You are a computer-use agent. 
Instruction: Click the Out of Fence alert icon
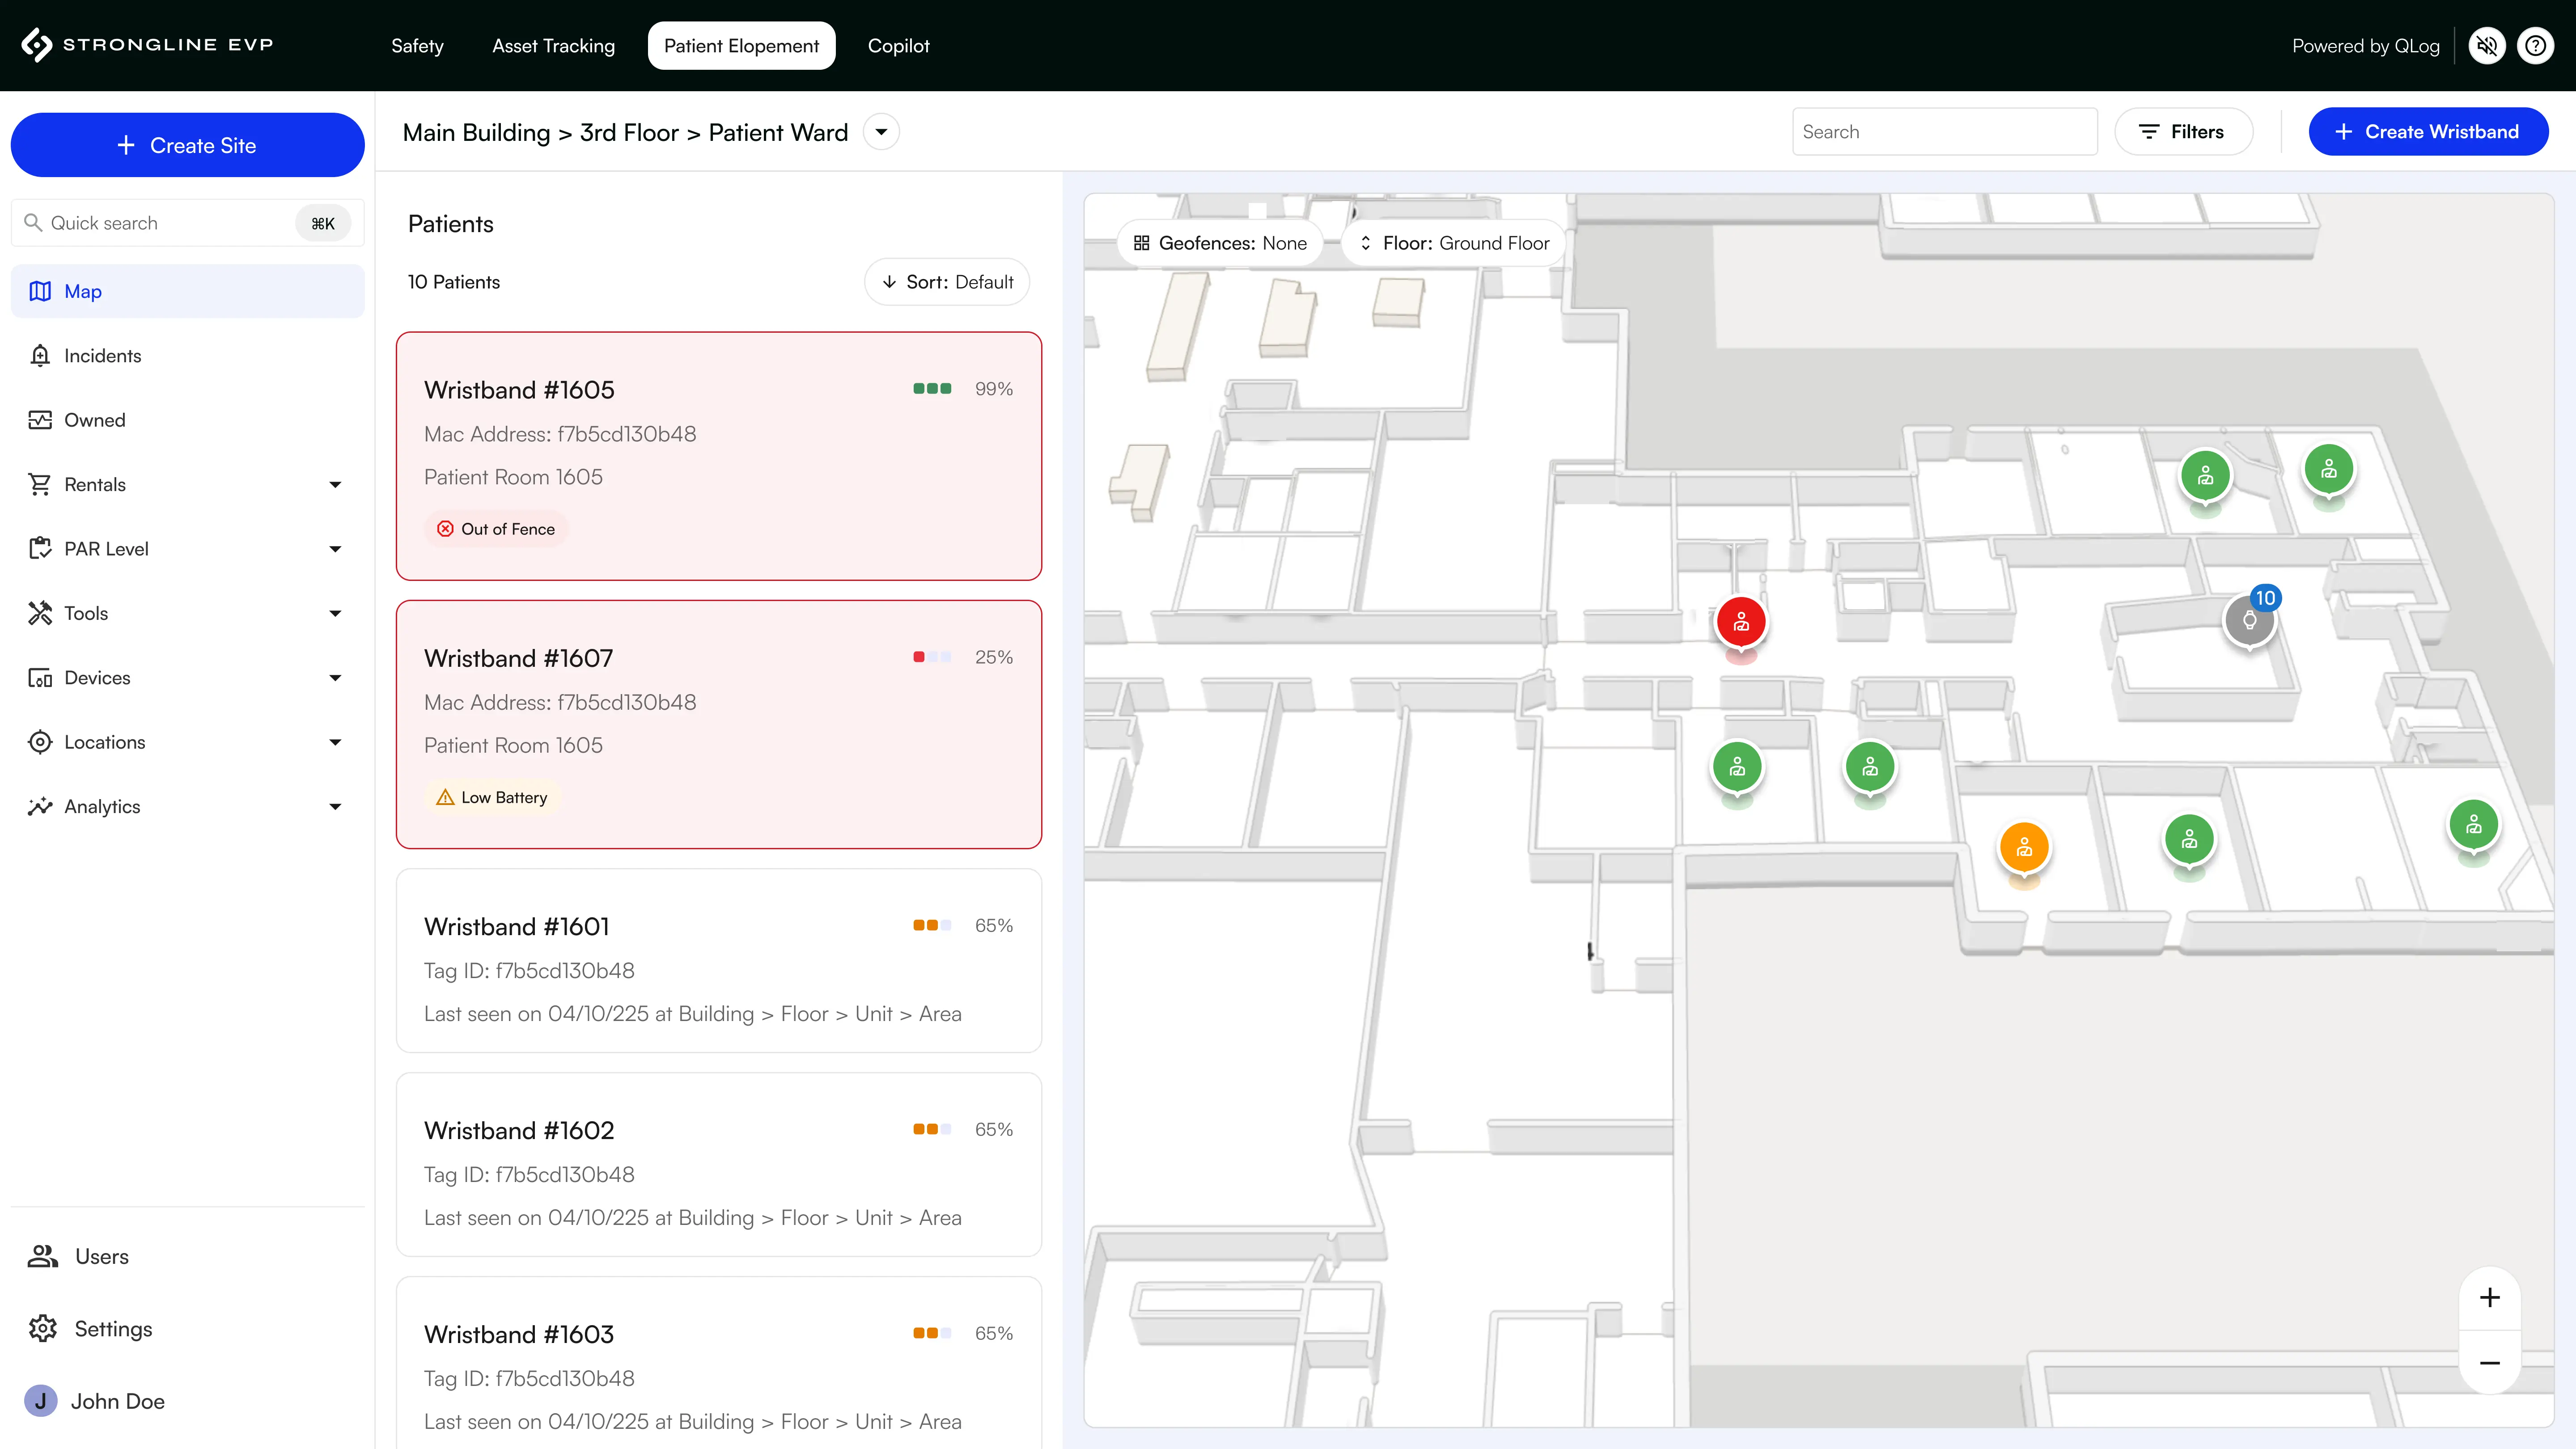(445, 529)
